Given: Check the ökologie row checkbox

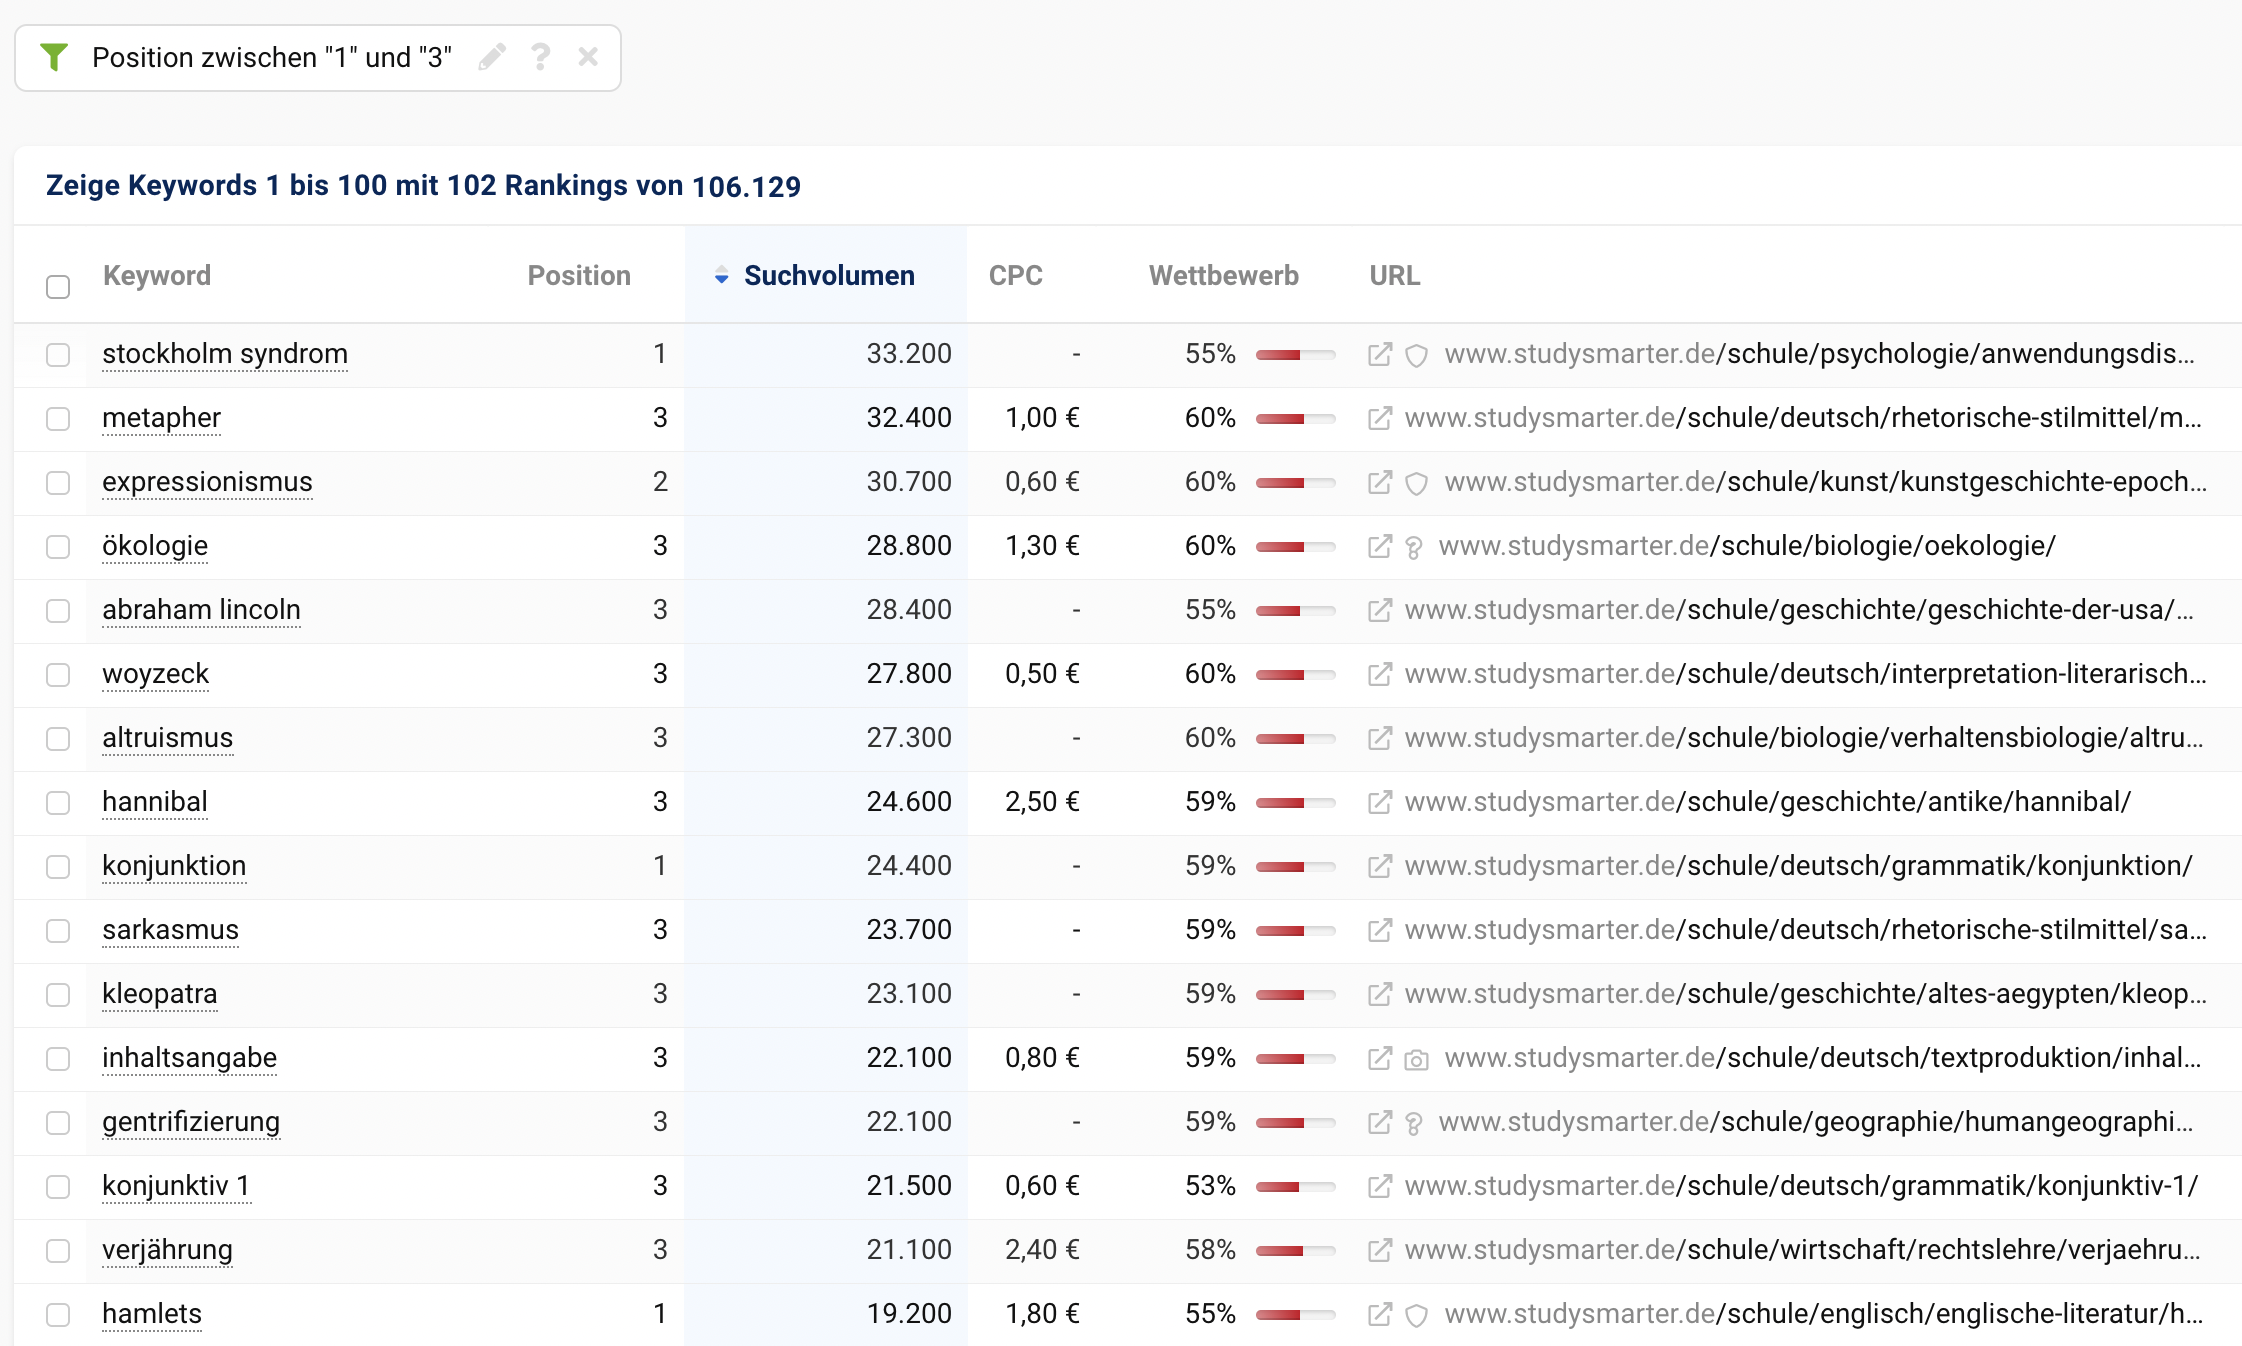Looking at the screenshot, I should pos(58,547).
